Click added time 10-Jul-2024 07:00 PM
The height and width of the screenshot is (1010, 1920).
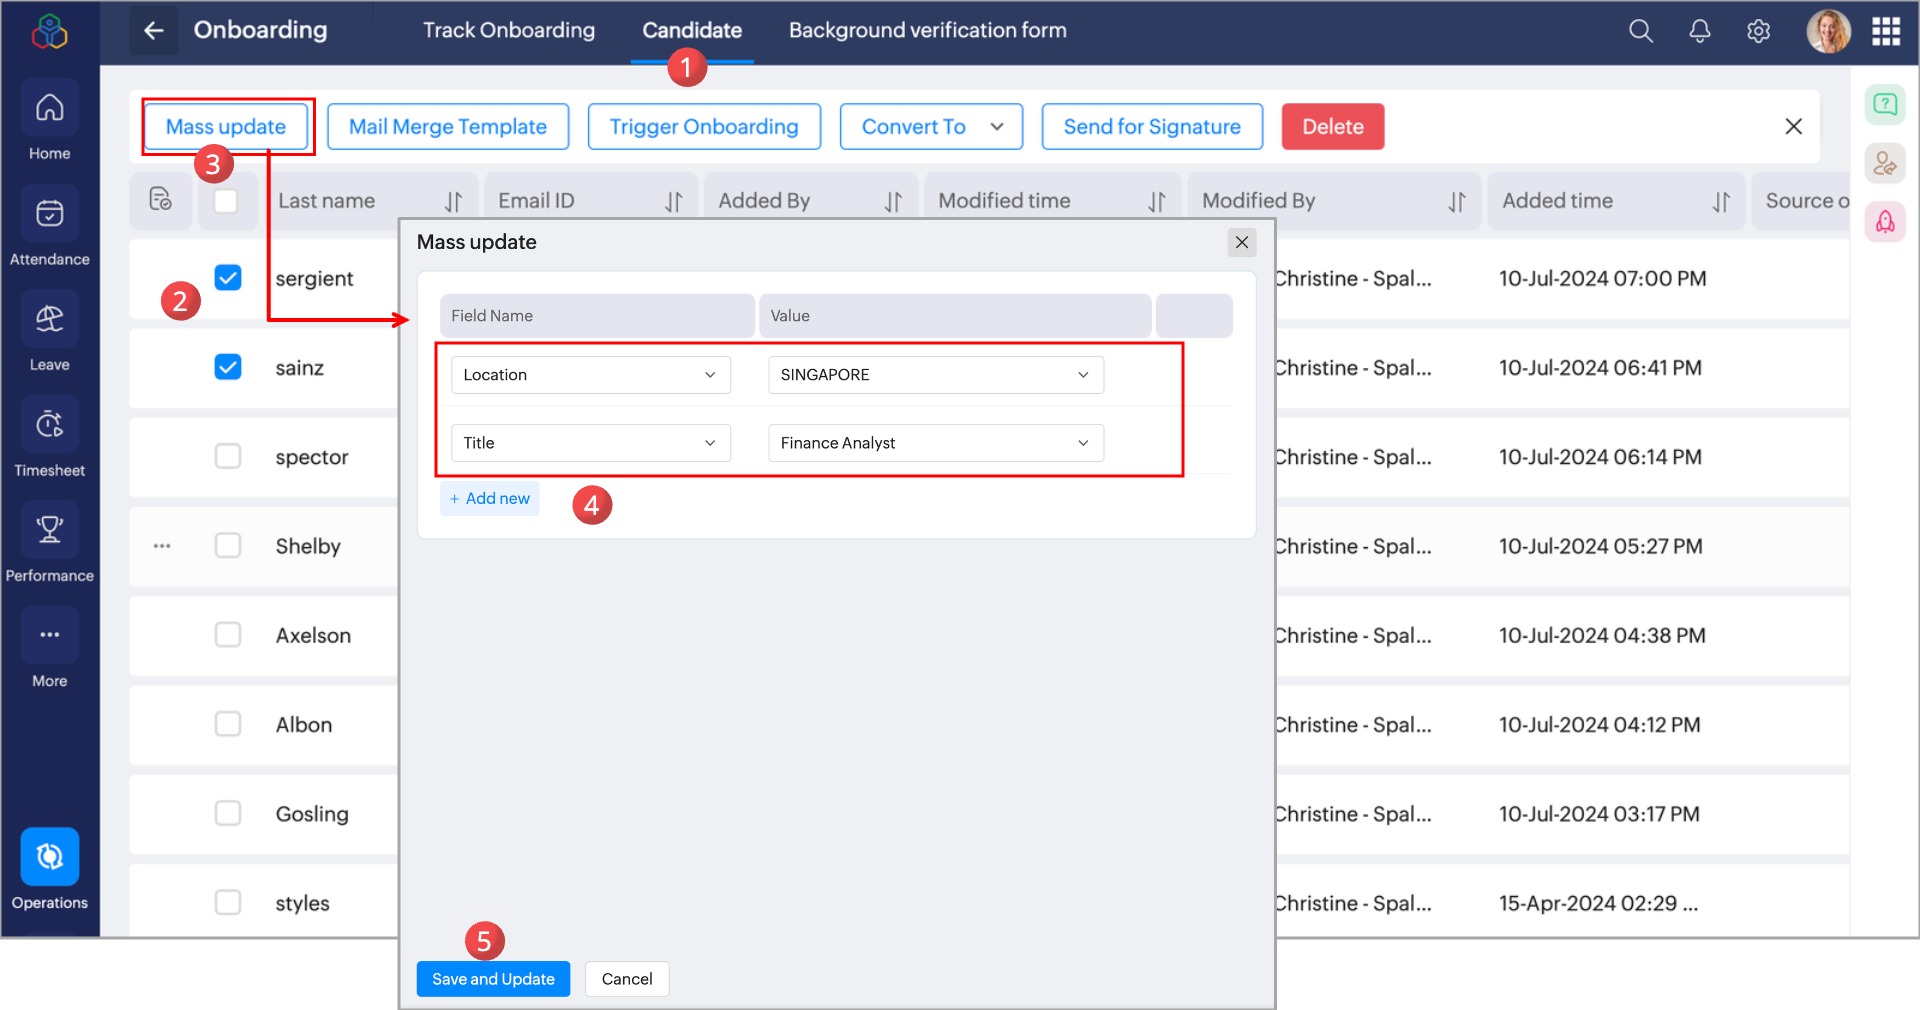tap(1602, 278)
